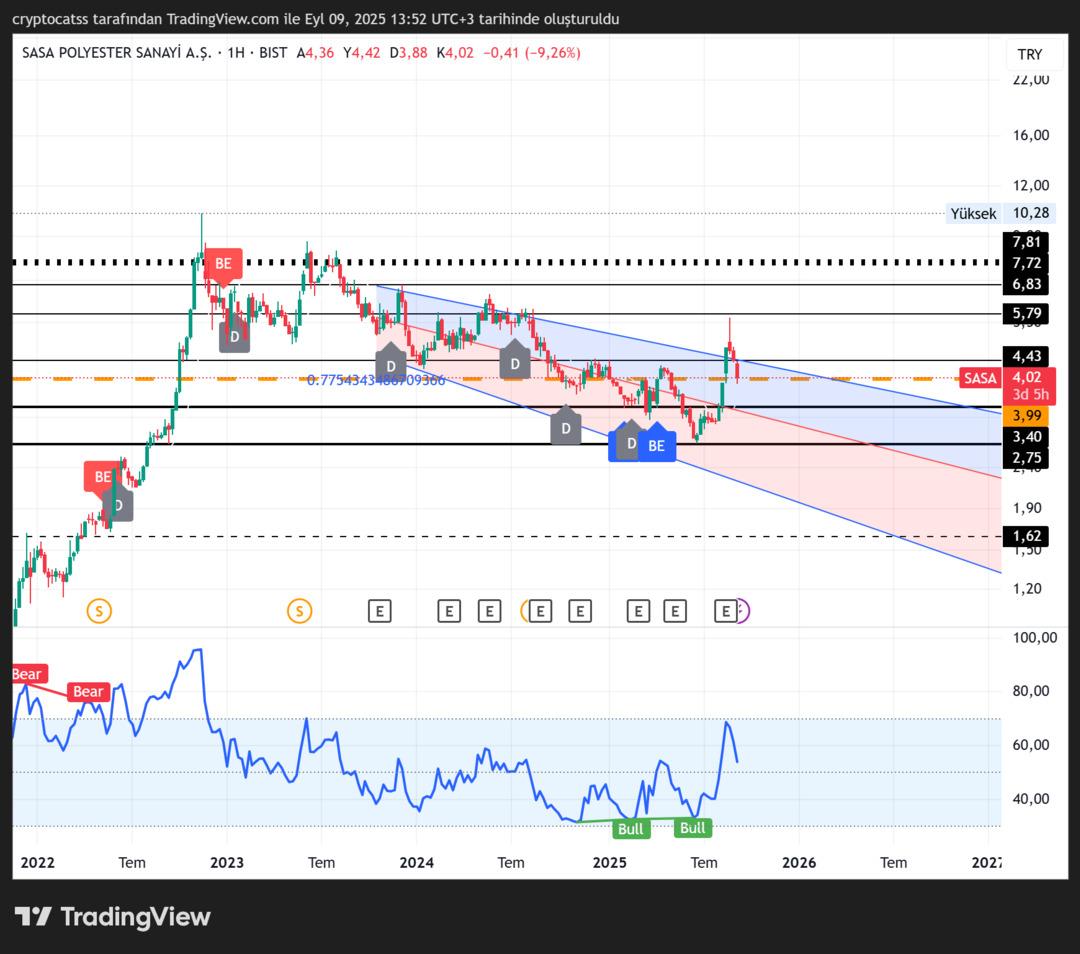Viewport: 1080px width, 954px height.
Task: Click the BIST exchange label
Action: (x=273, y=53)
